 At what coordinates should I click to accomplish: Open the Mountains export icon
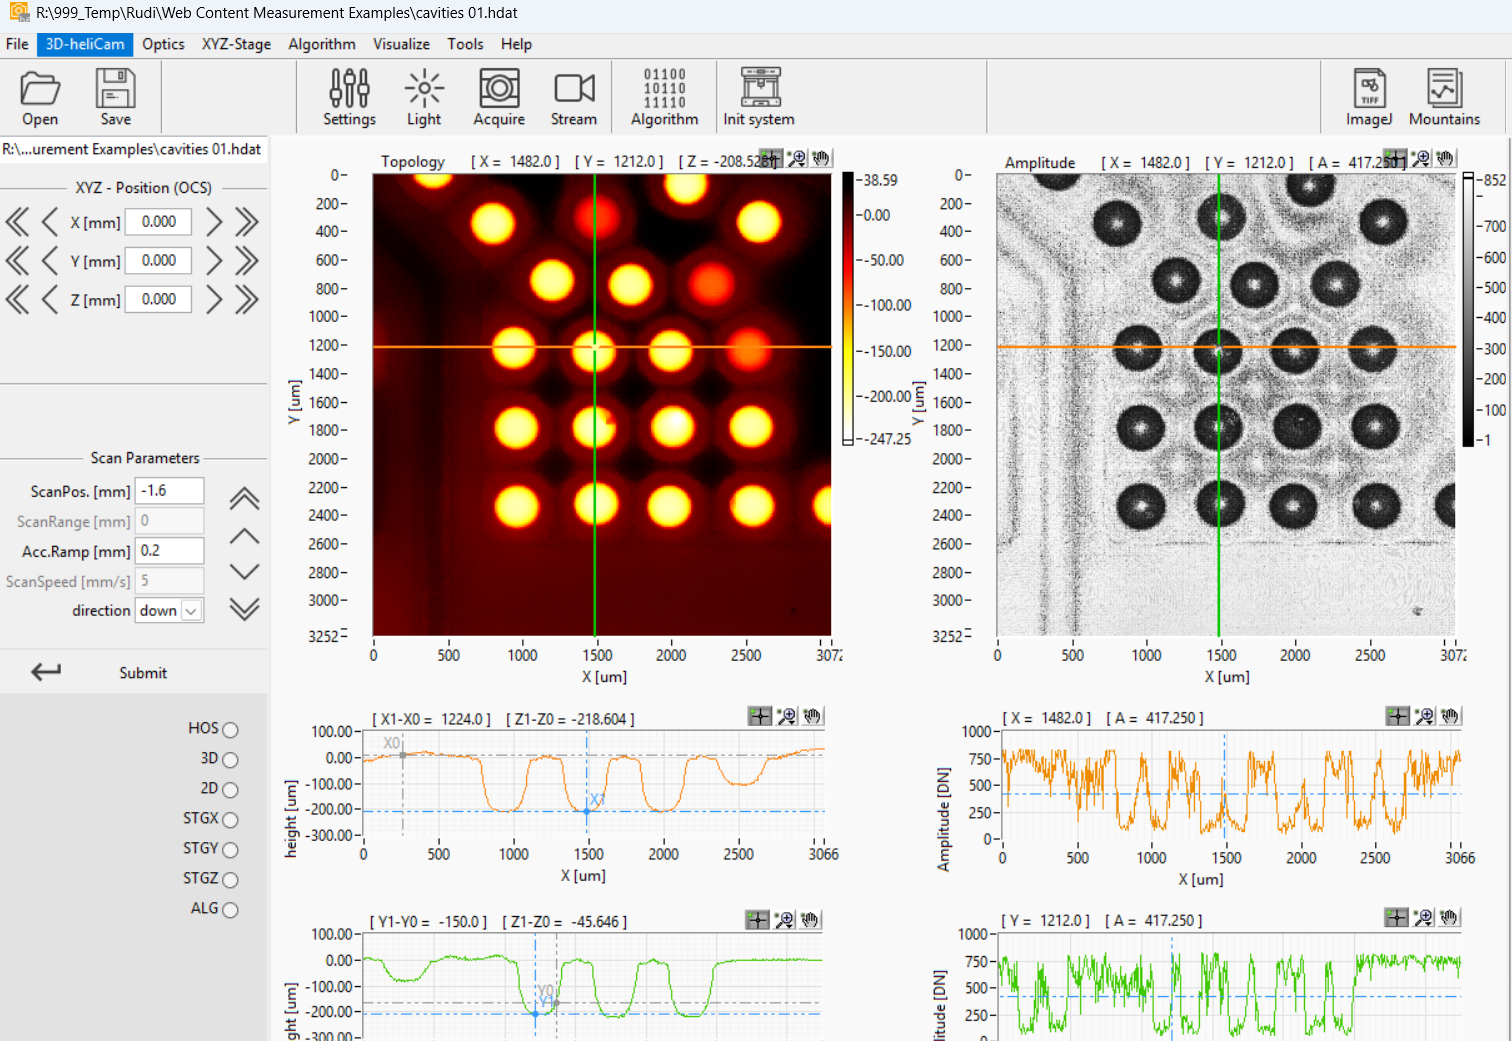click(1444, 90)
